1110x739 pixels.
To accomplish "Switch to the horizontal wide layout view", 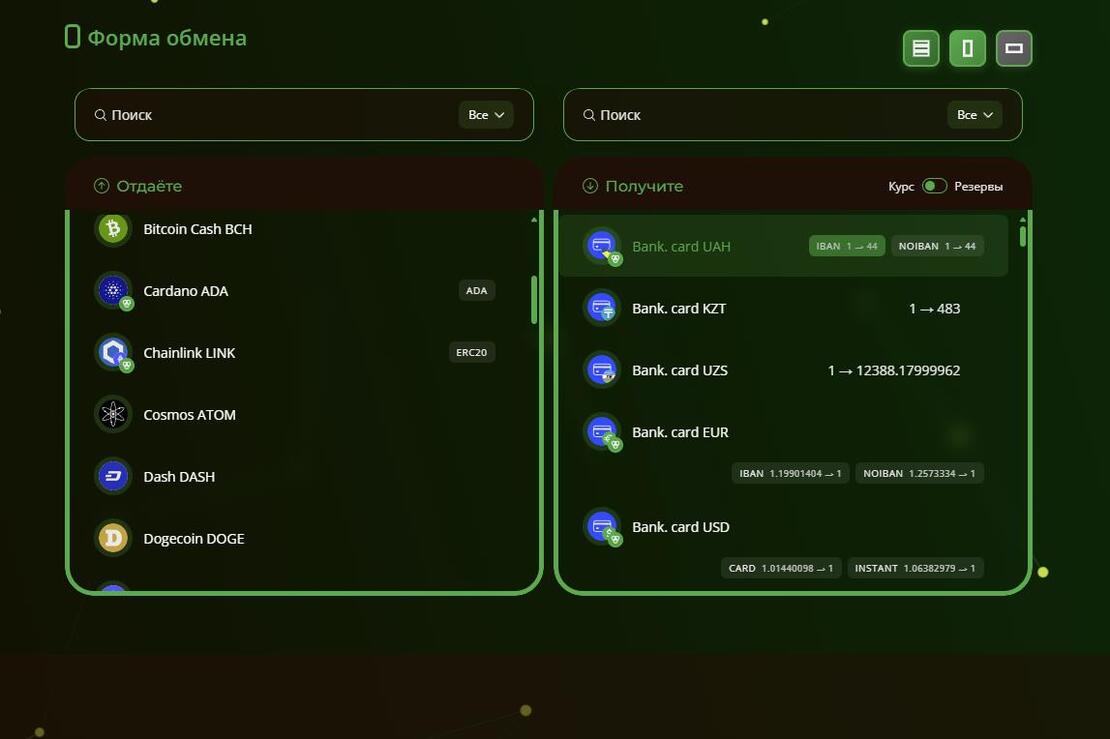I will (x=1013, y=48).
